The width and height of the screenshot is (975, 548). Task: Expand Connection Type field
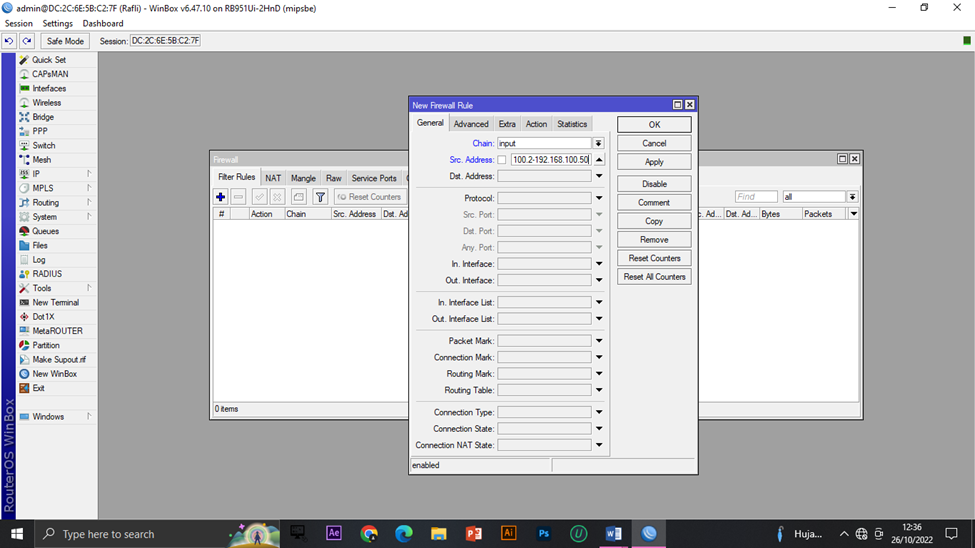point(599,412)
